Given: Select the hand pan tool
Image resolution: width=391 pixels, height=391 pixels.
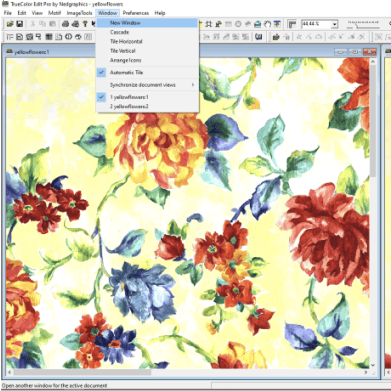Looking at the screenshot, I should (267, 24).
